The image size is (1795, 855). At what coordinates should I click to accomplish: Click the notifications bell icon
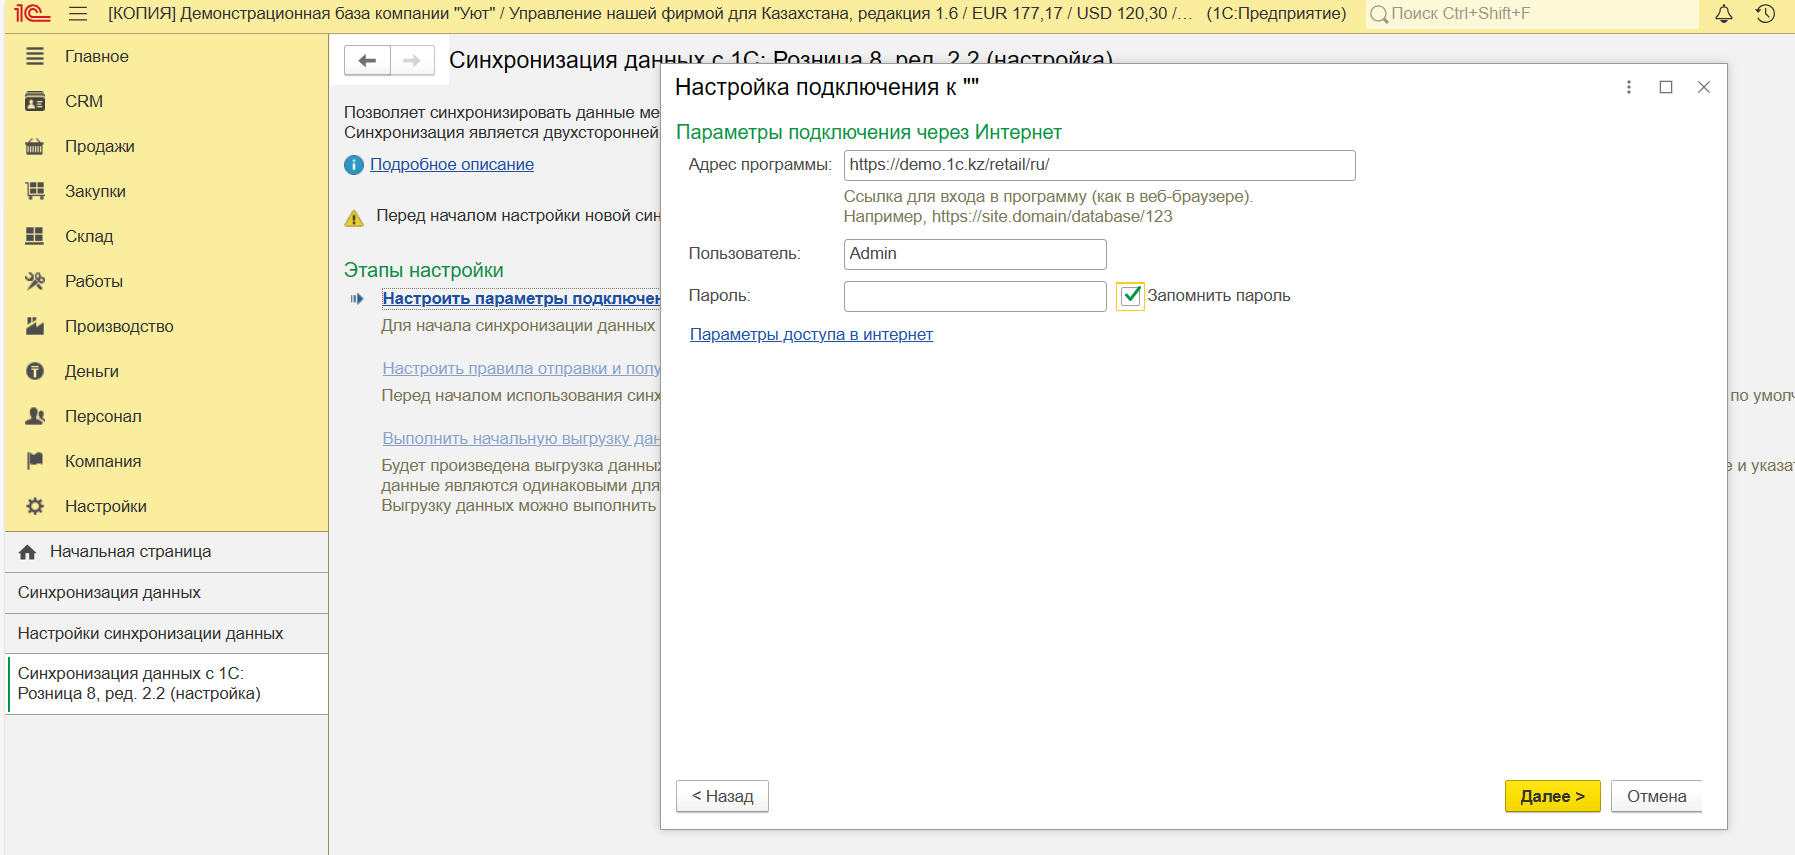tap(1723, 14)
